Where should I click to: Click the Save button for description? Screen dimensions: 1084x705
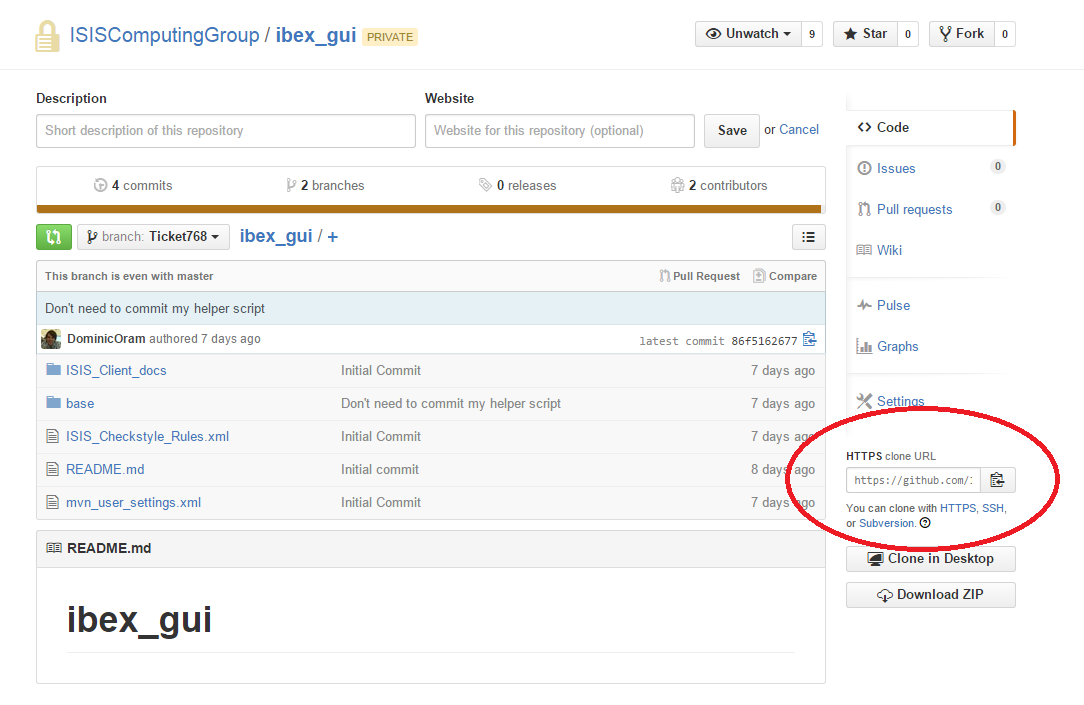pyautogui.click(x=731, y=131)
